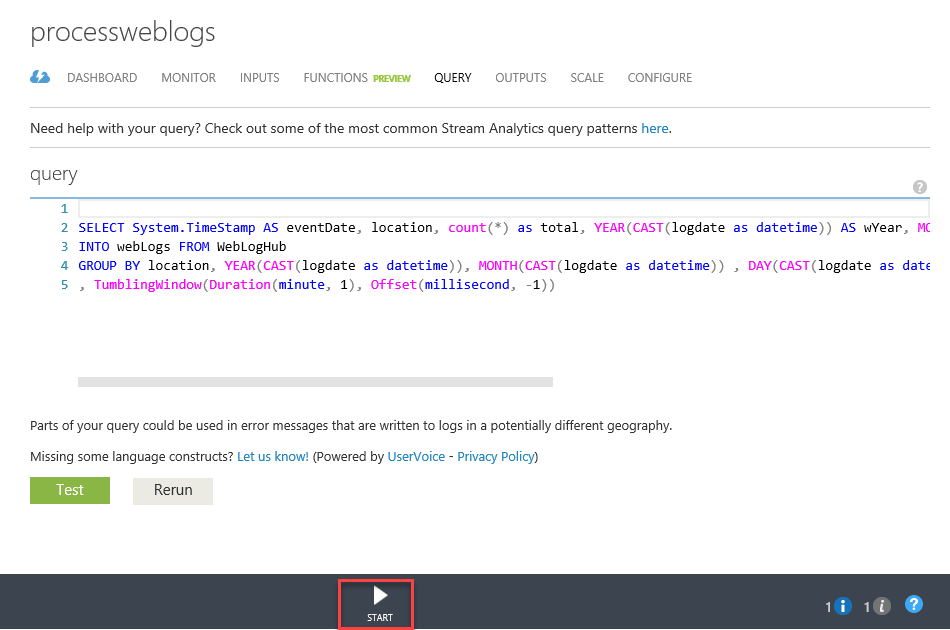Image resolution: width=950 pixels, height=630 pixels.
Task: Open the Privacy Policy link
Action: (x=496, y=456)
